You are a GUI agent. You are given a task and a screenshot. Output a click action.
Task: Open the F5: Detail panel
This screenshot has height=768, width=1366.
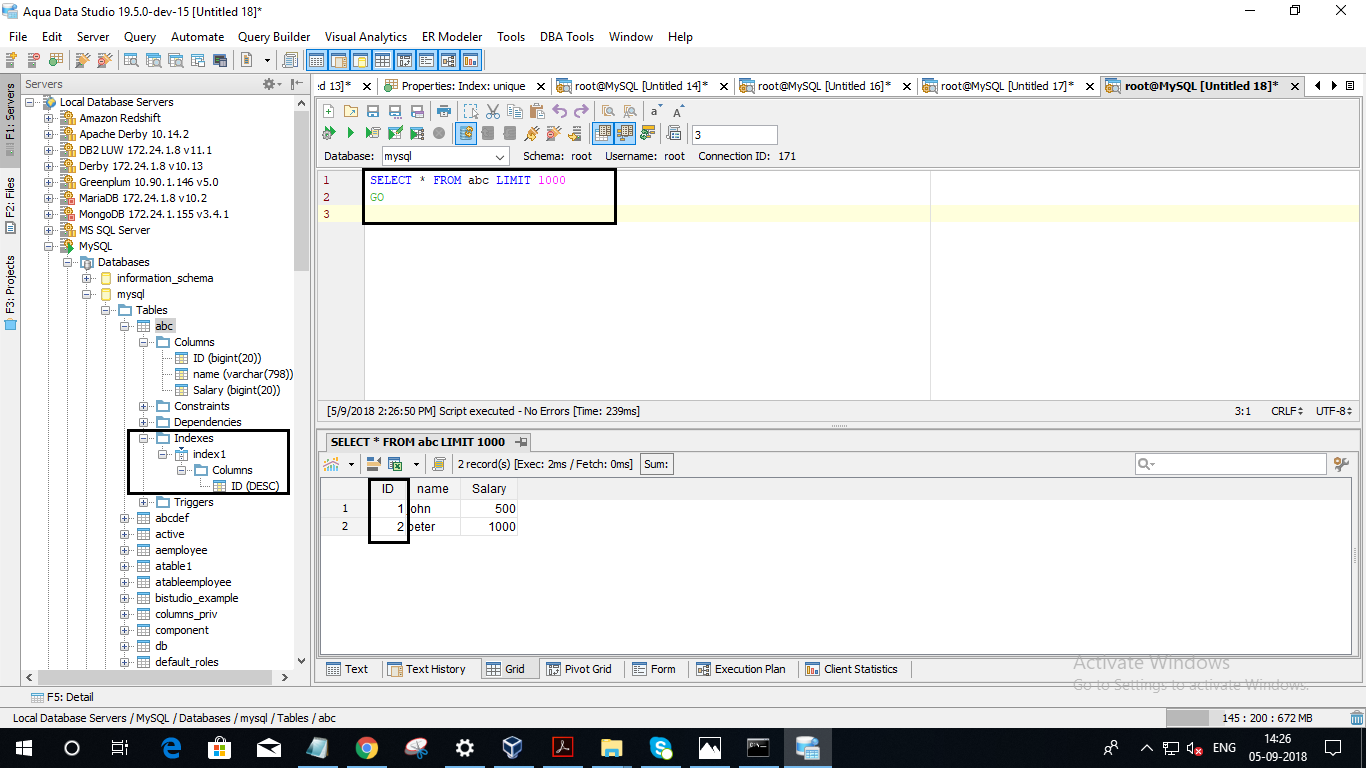click(x=65, y=697)
